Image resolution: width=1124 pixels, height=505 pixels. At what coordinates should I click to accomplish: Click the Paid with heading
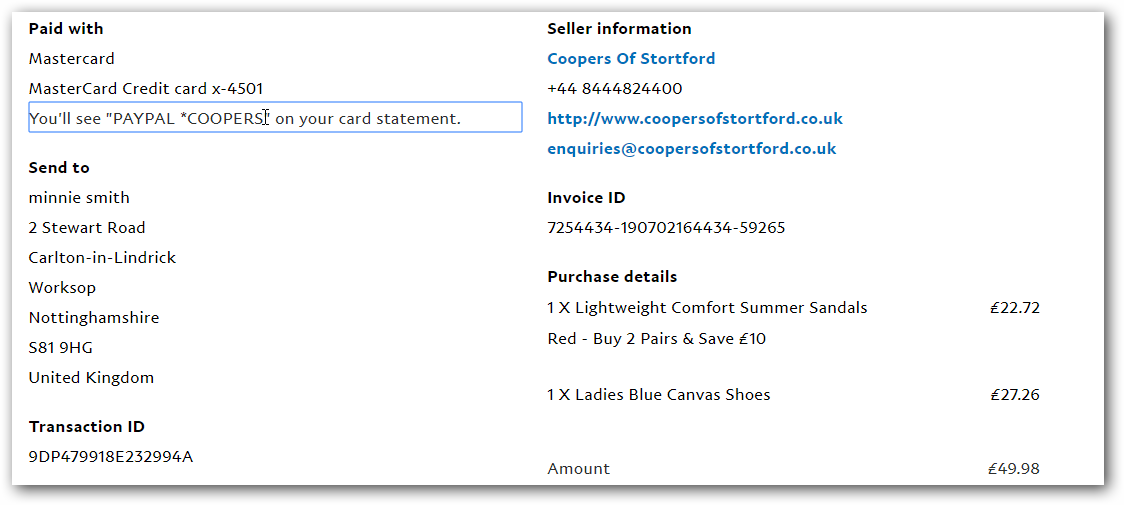click(x=66, y=29)
